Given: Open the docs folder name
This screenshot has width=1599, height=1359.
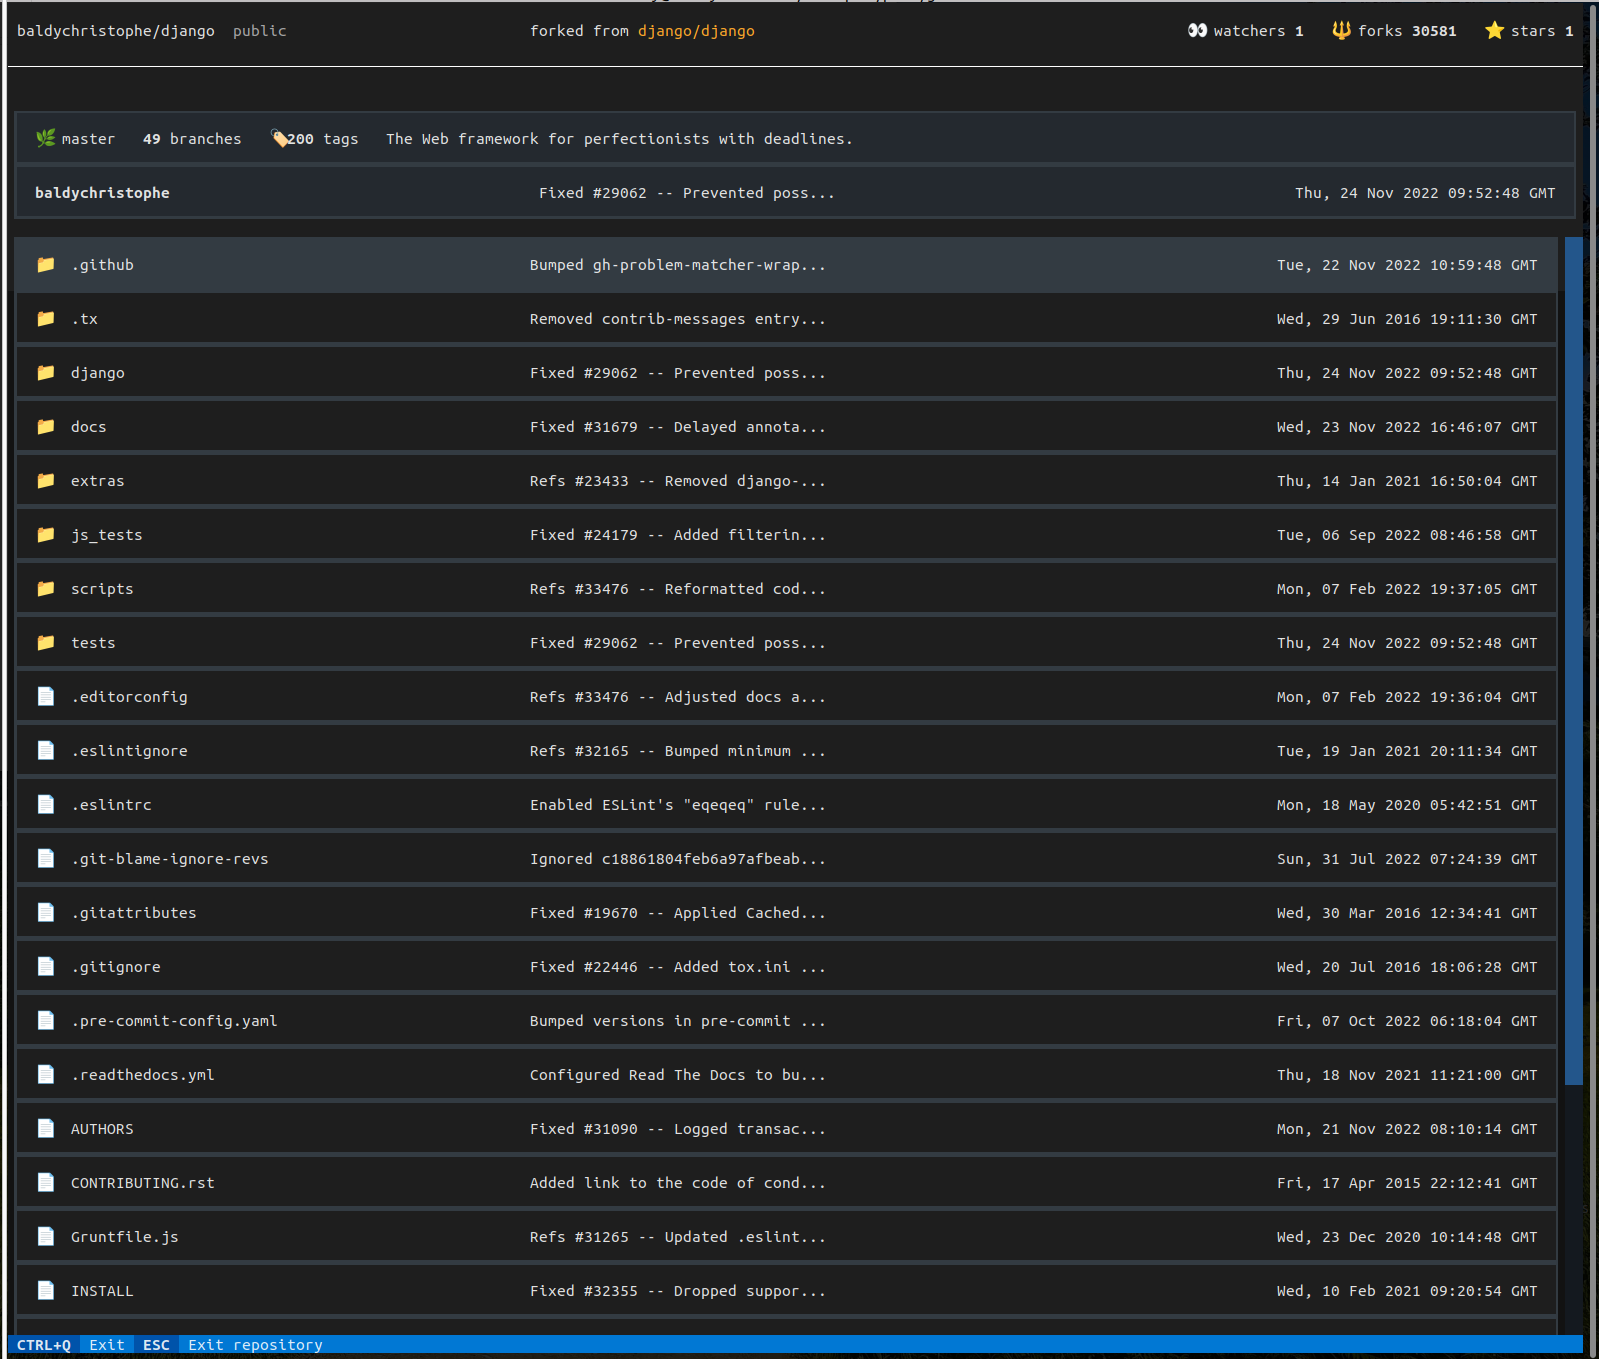Looking at the screenshot, I should [88, 427].
